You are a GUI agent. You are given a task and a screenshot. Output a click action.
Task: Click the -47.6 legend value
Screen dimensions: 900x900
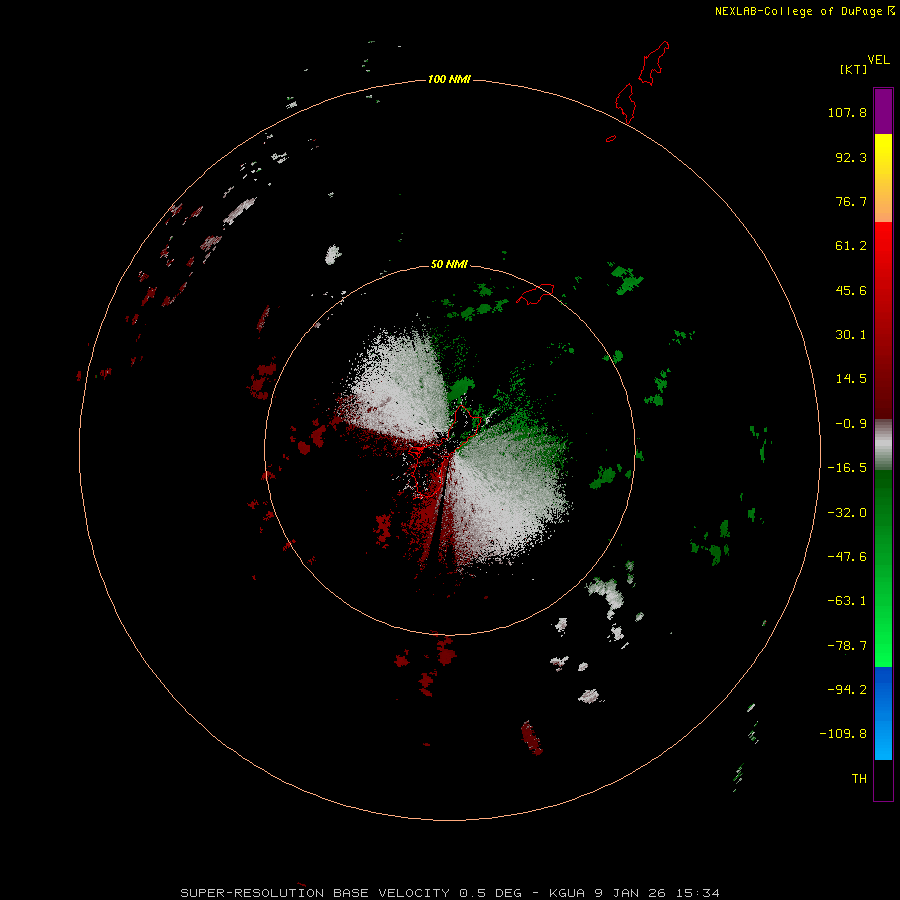pyautogui.click(x=847, y=557)
